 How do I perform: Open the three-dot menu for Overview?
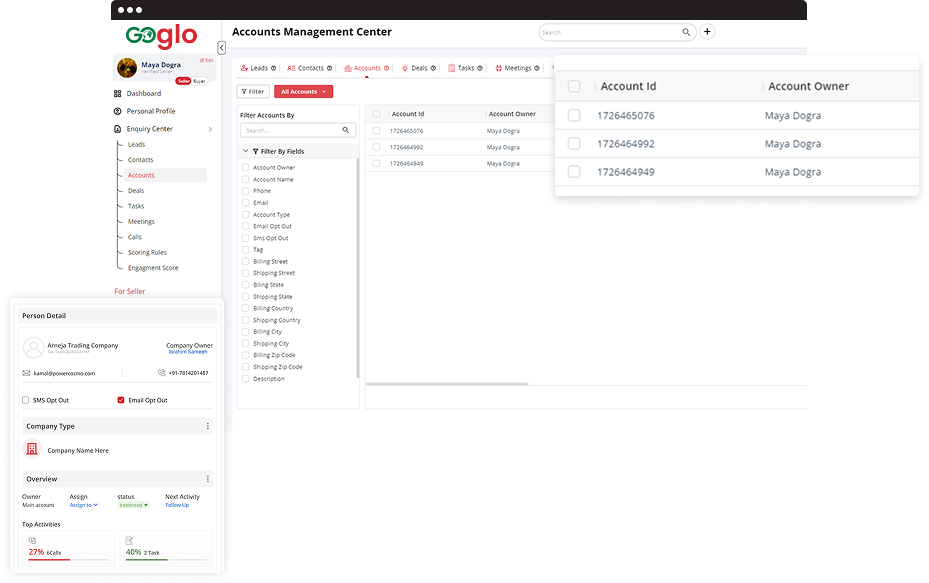point(208,479)
